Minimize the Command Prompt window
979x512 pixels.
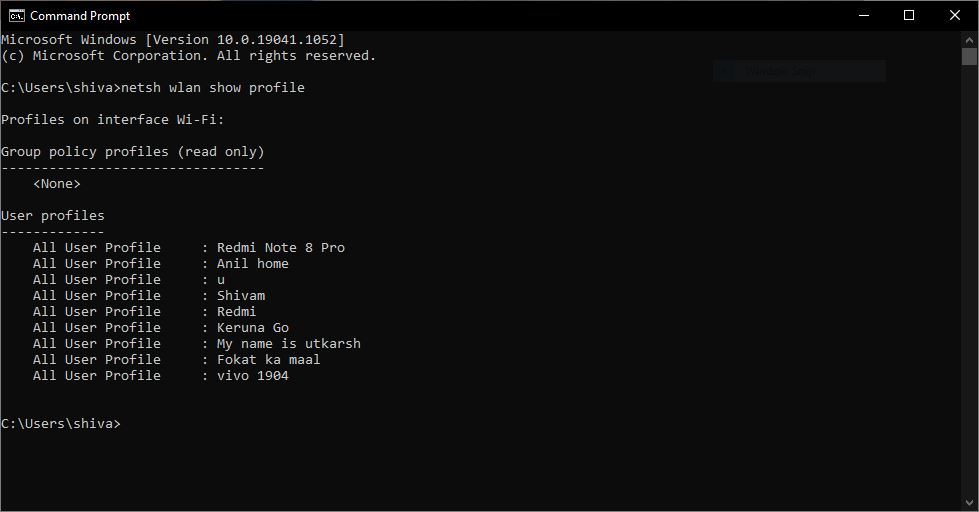click(x=864, y=16)
